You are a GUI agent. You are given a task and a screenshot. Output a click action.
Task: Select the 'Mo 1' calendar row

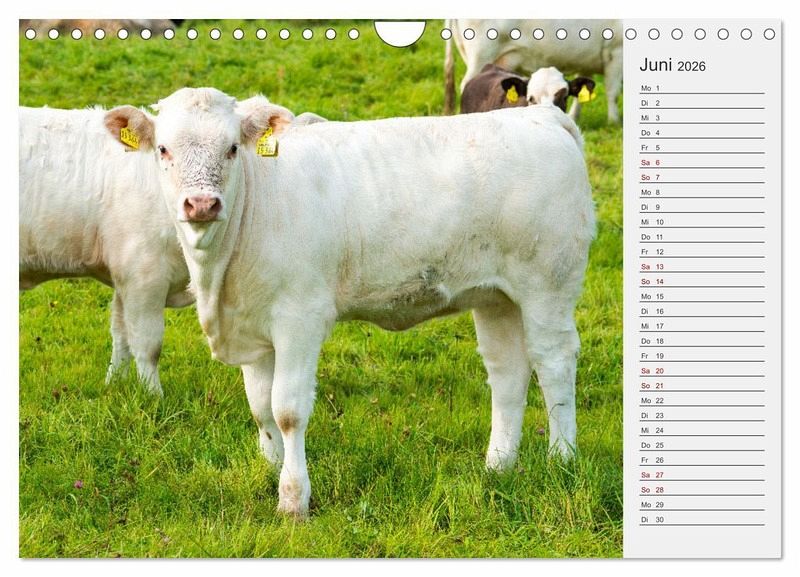click(x=702, y=88)
